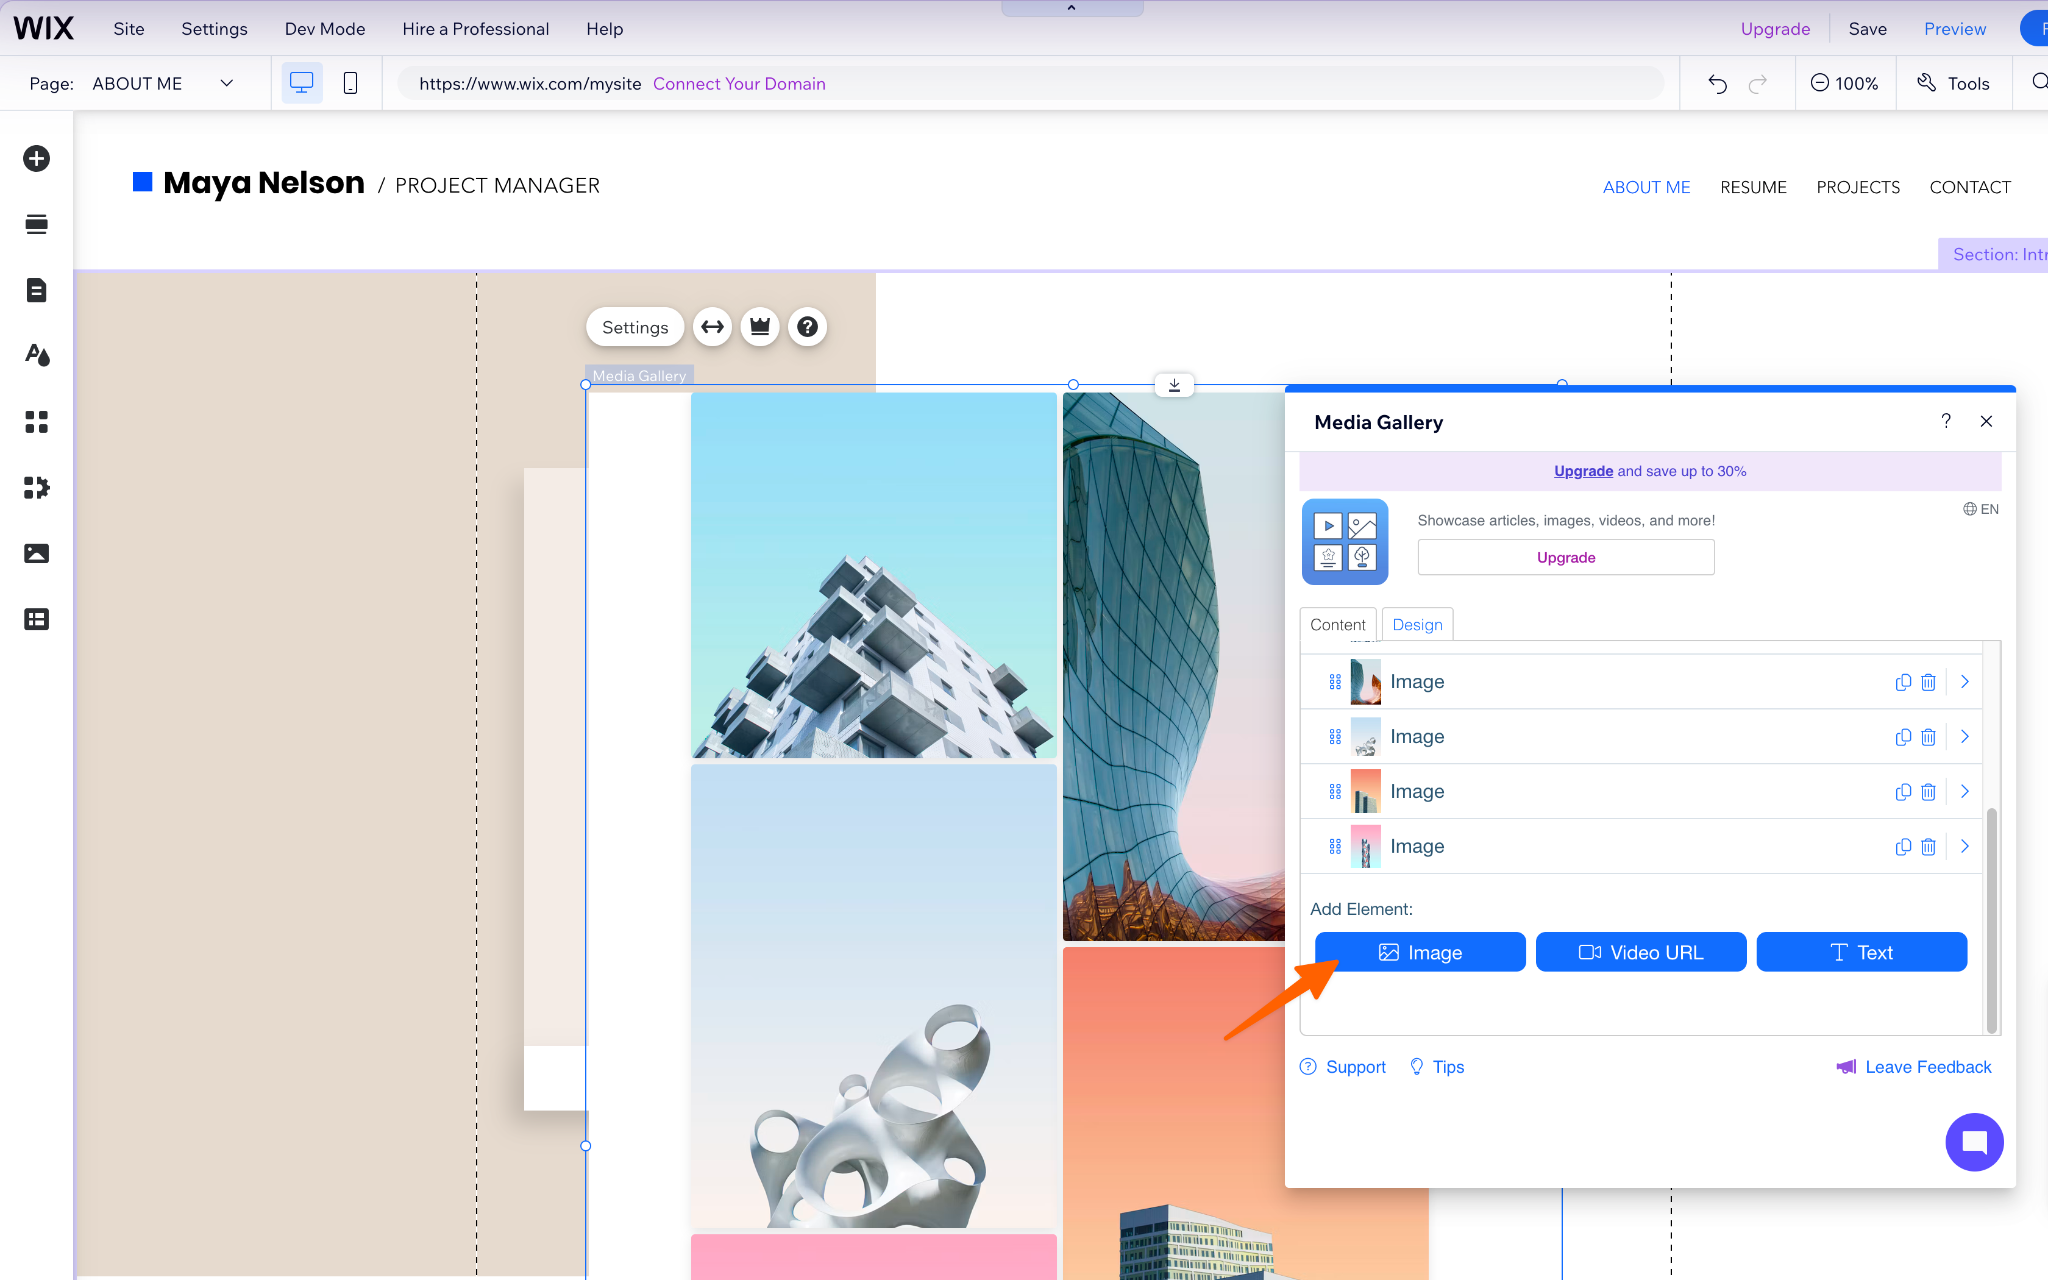
Task: Switch to the Design tab
Action: pyautogui.click(x=1417, y=624)
